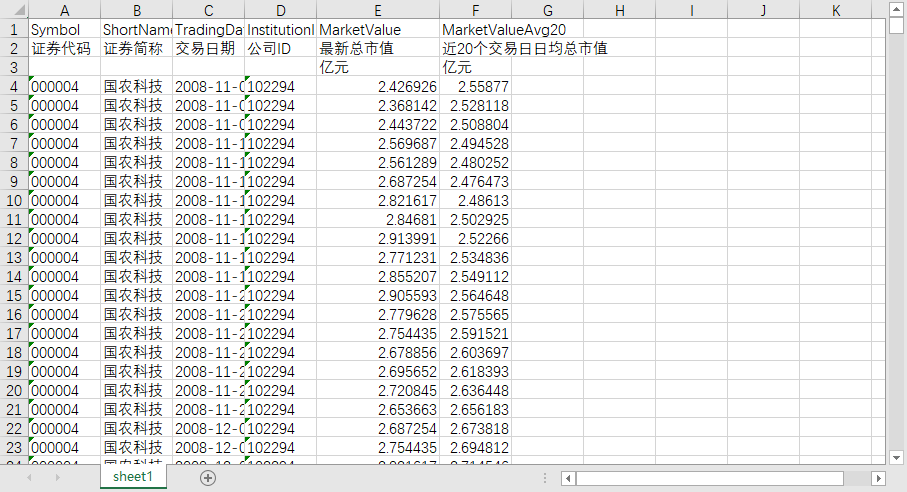The width and height of the screenshot is (907, 492).
Task: Click the Symbol header cell
Action: click(64, 29)
